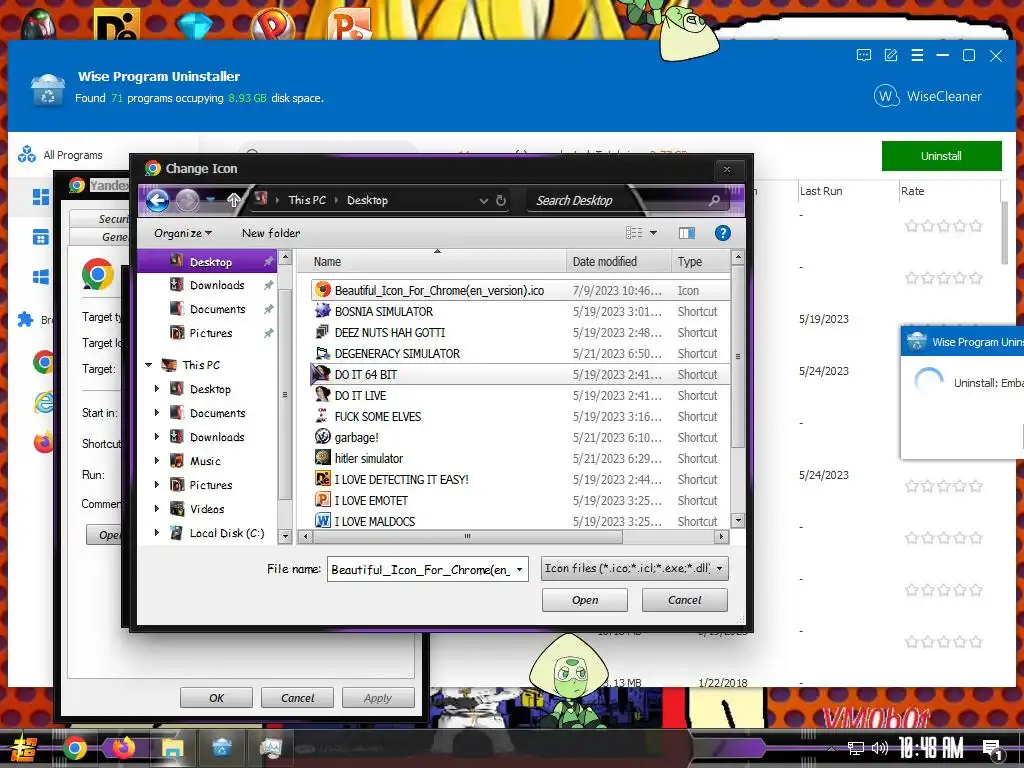Unpin Desktop from quick access

point(268,261)
